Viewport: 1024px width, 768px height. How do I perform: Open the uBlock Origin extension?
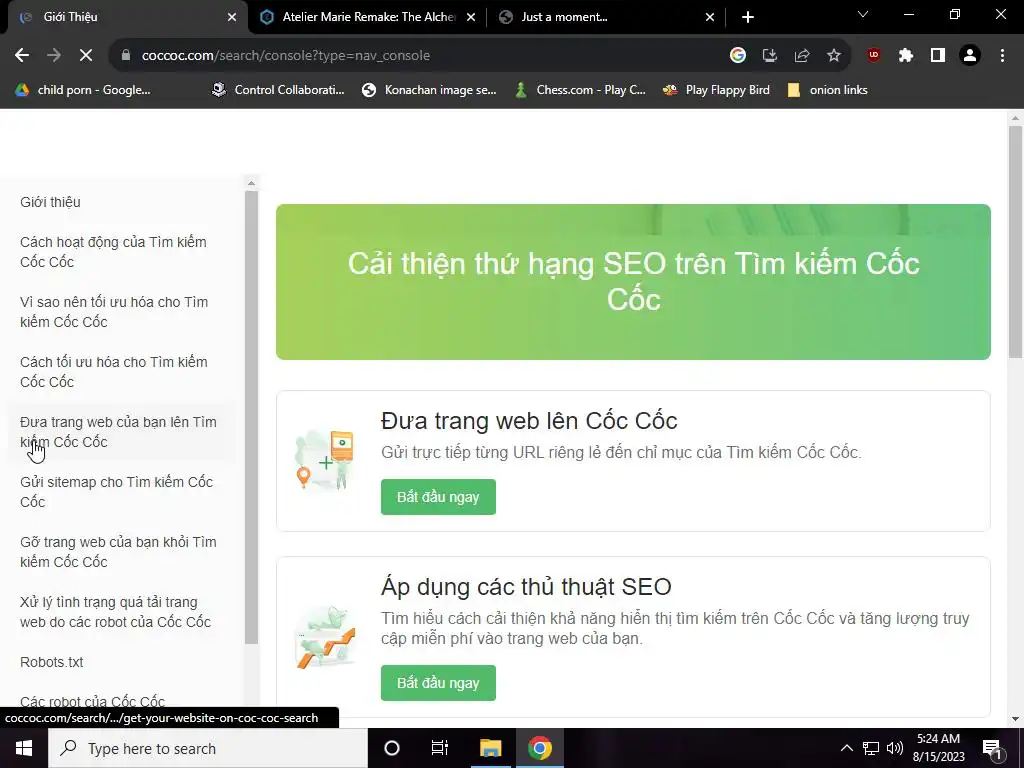pyautogui.click(x=874, y=56)
